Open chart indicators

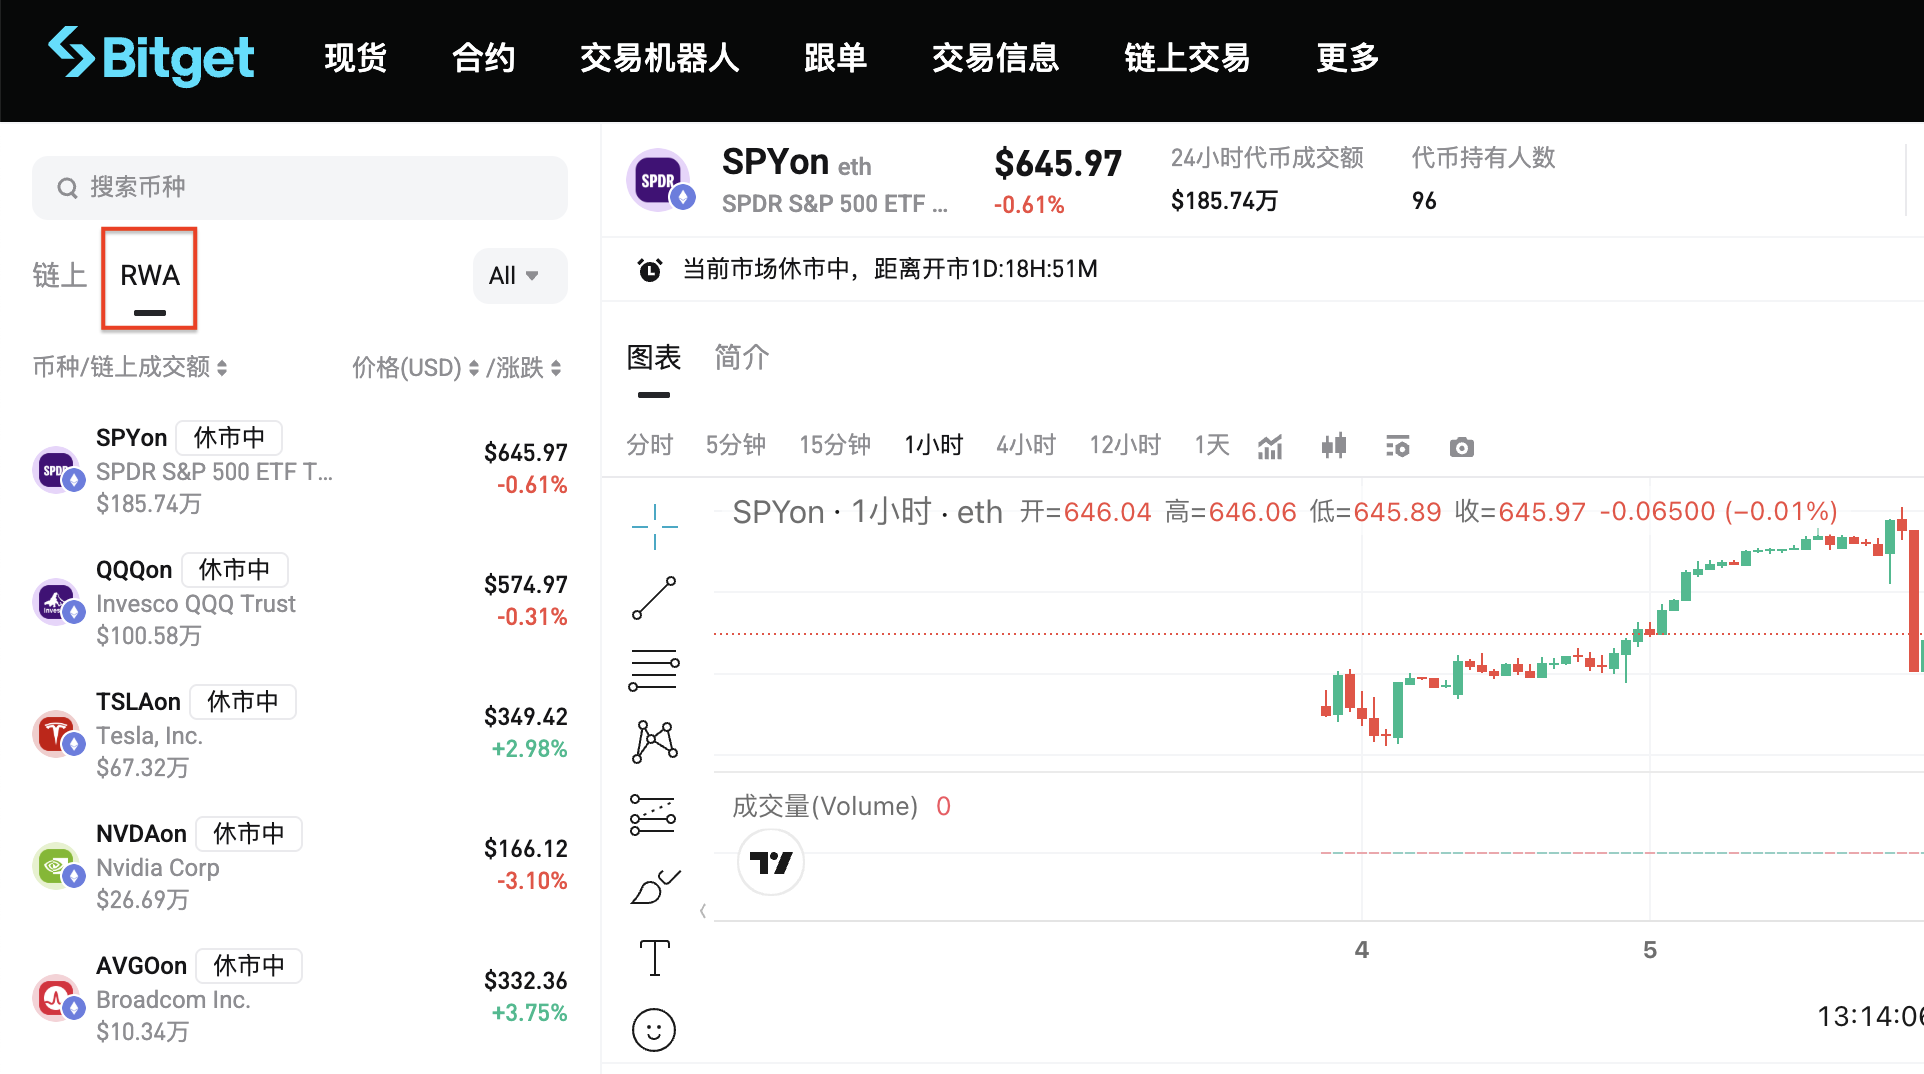(x=1270, y=446)
